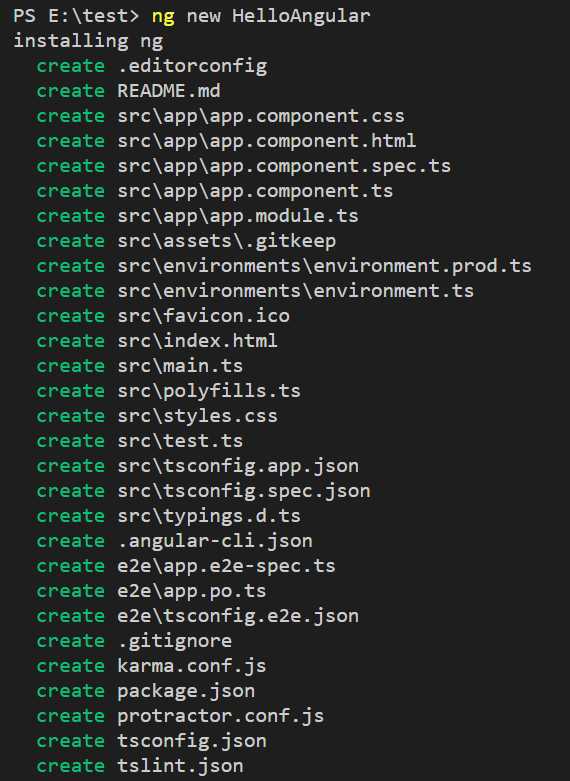The image size is (570, 781).
Task: Click src\app\app.component.css path
Action: coord(261,116)
